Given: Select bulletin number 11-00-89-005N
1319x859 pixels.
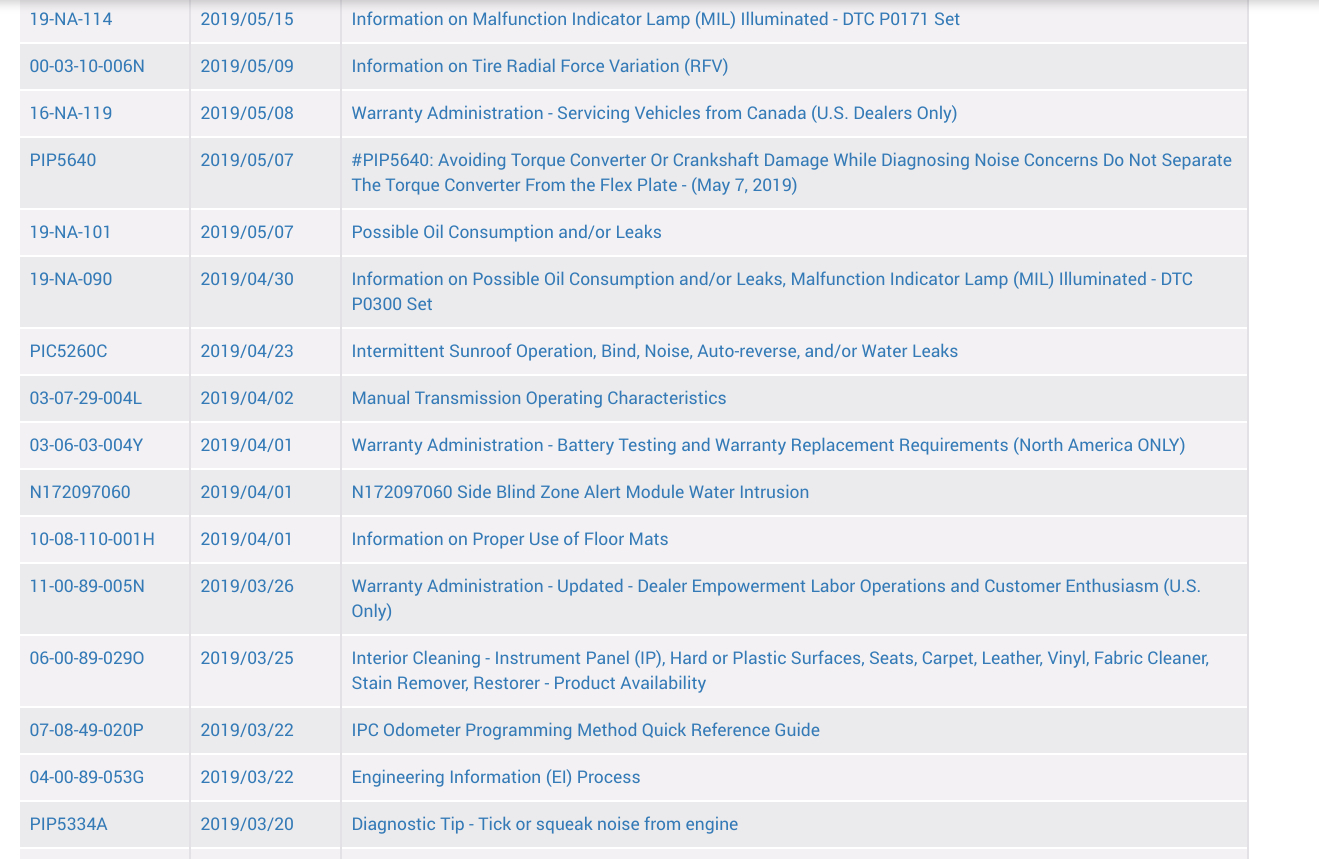Looking at the screenshot, I should click(87, 586).
